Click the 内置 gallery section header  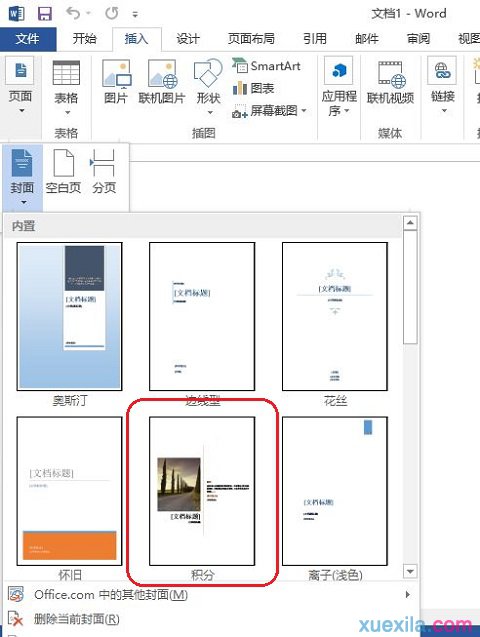pos(203,226)
